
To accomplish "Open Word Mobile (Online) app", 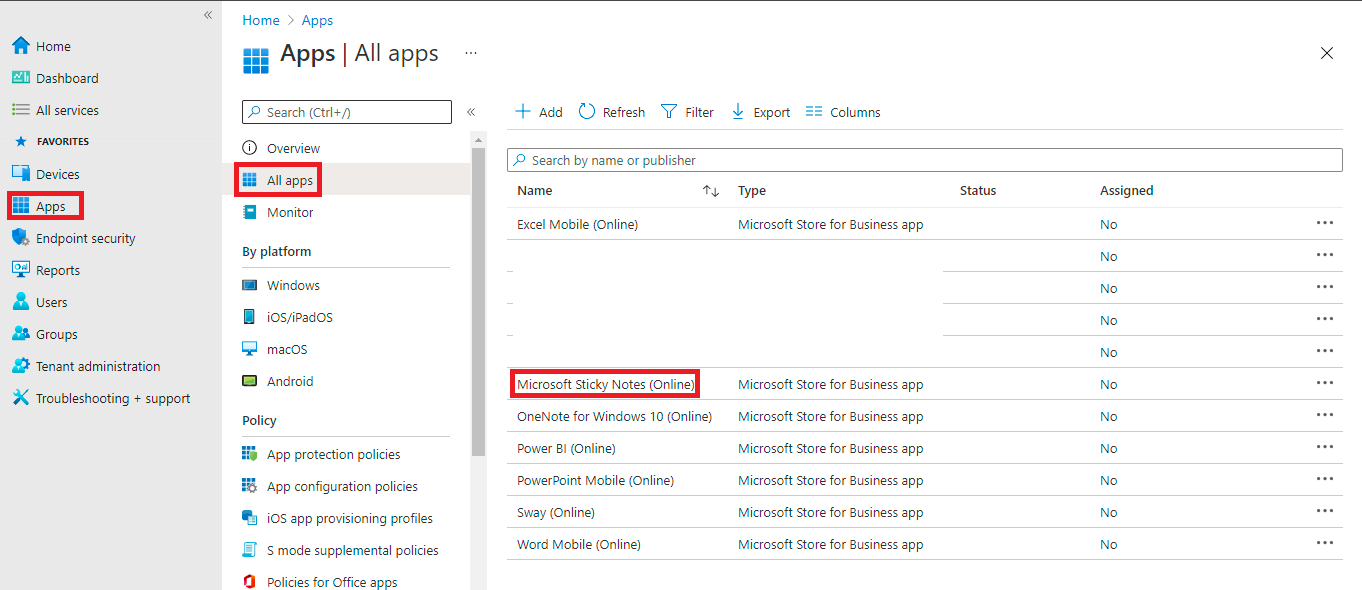I will coord(579,544).
